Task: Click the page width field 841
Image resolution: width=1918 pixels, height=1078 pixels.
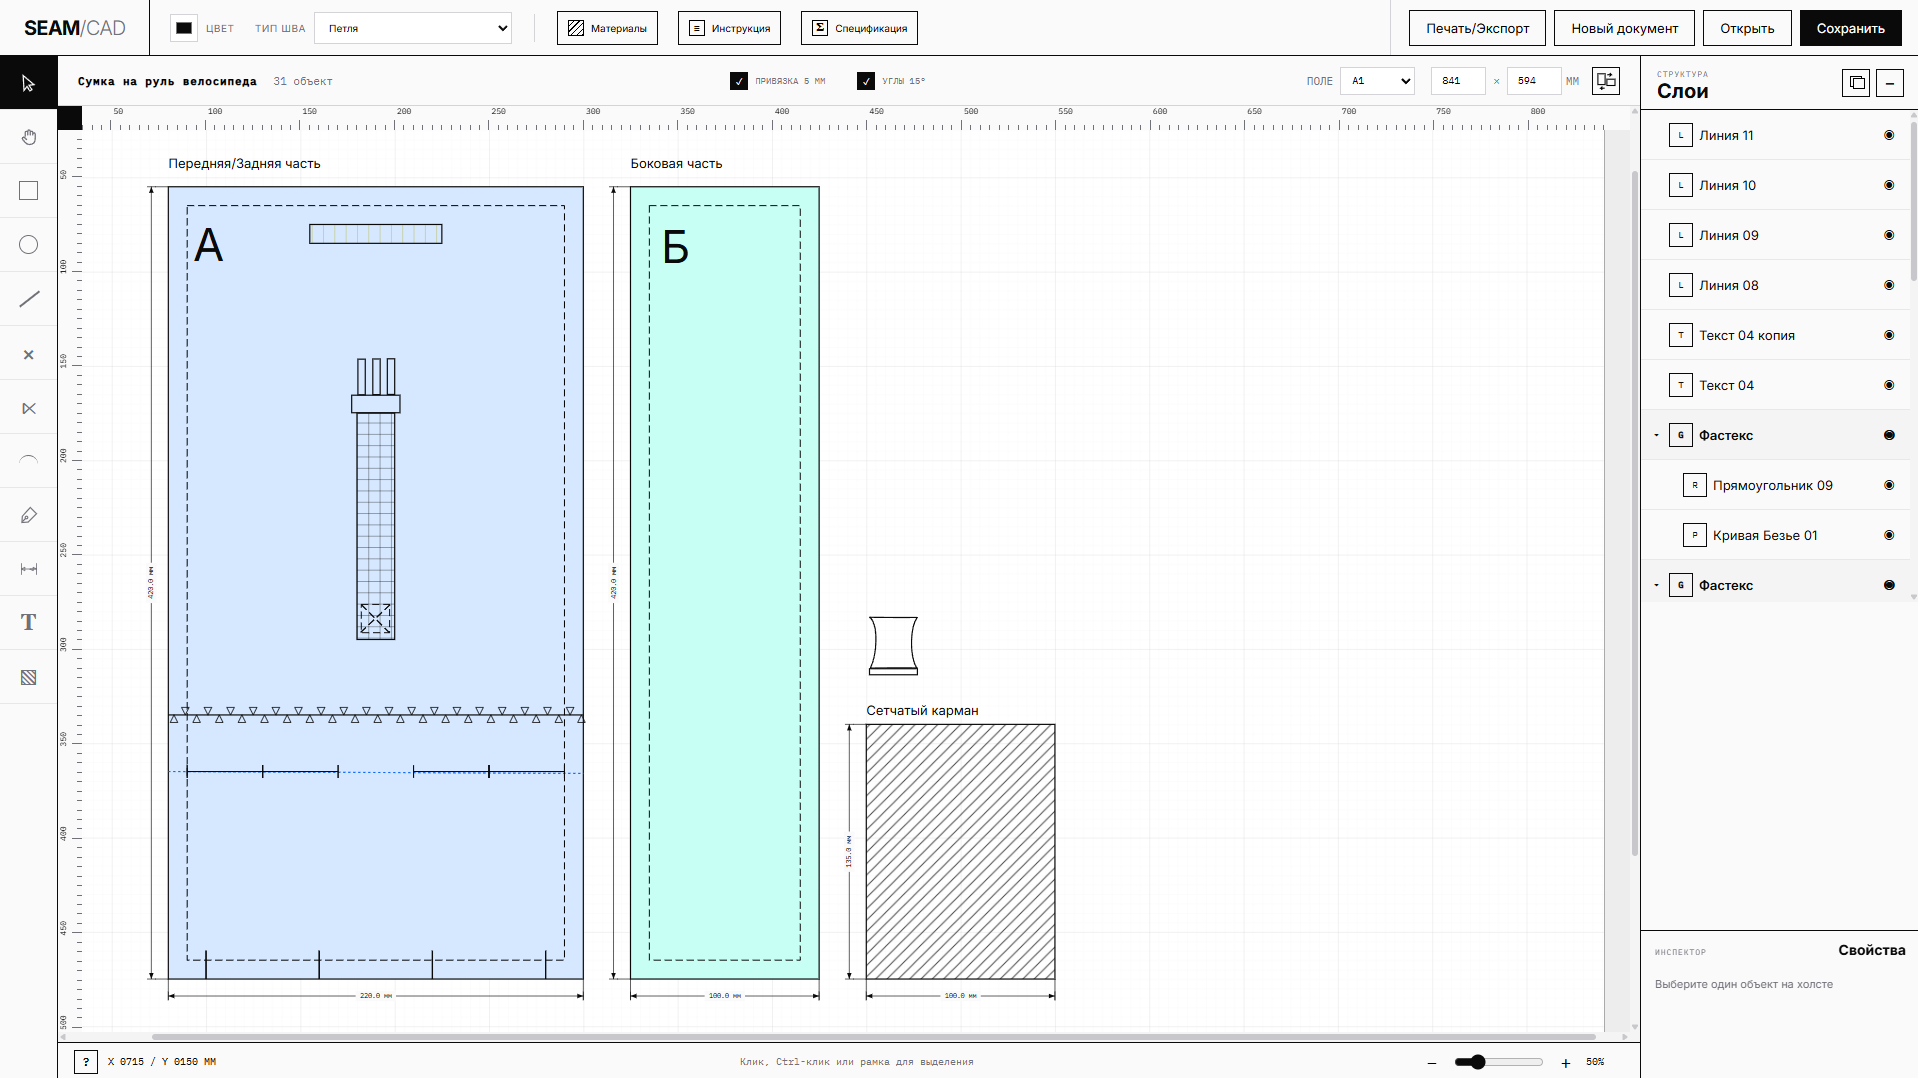Action: point(1458,81)
